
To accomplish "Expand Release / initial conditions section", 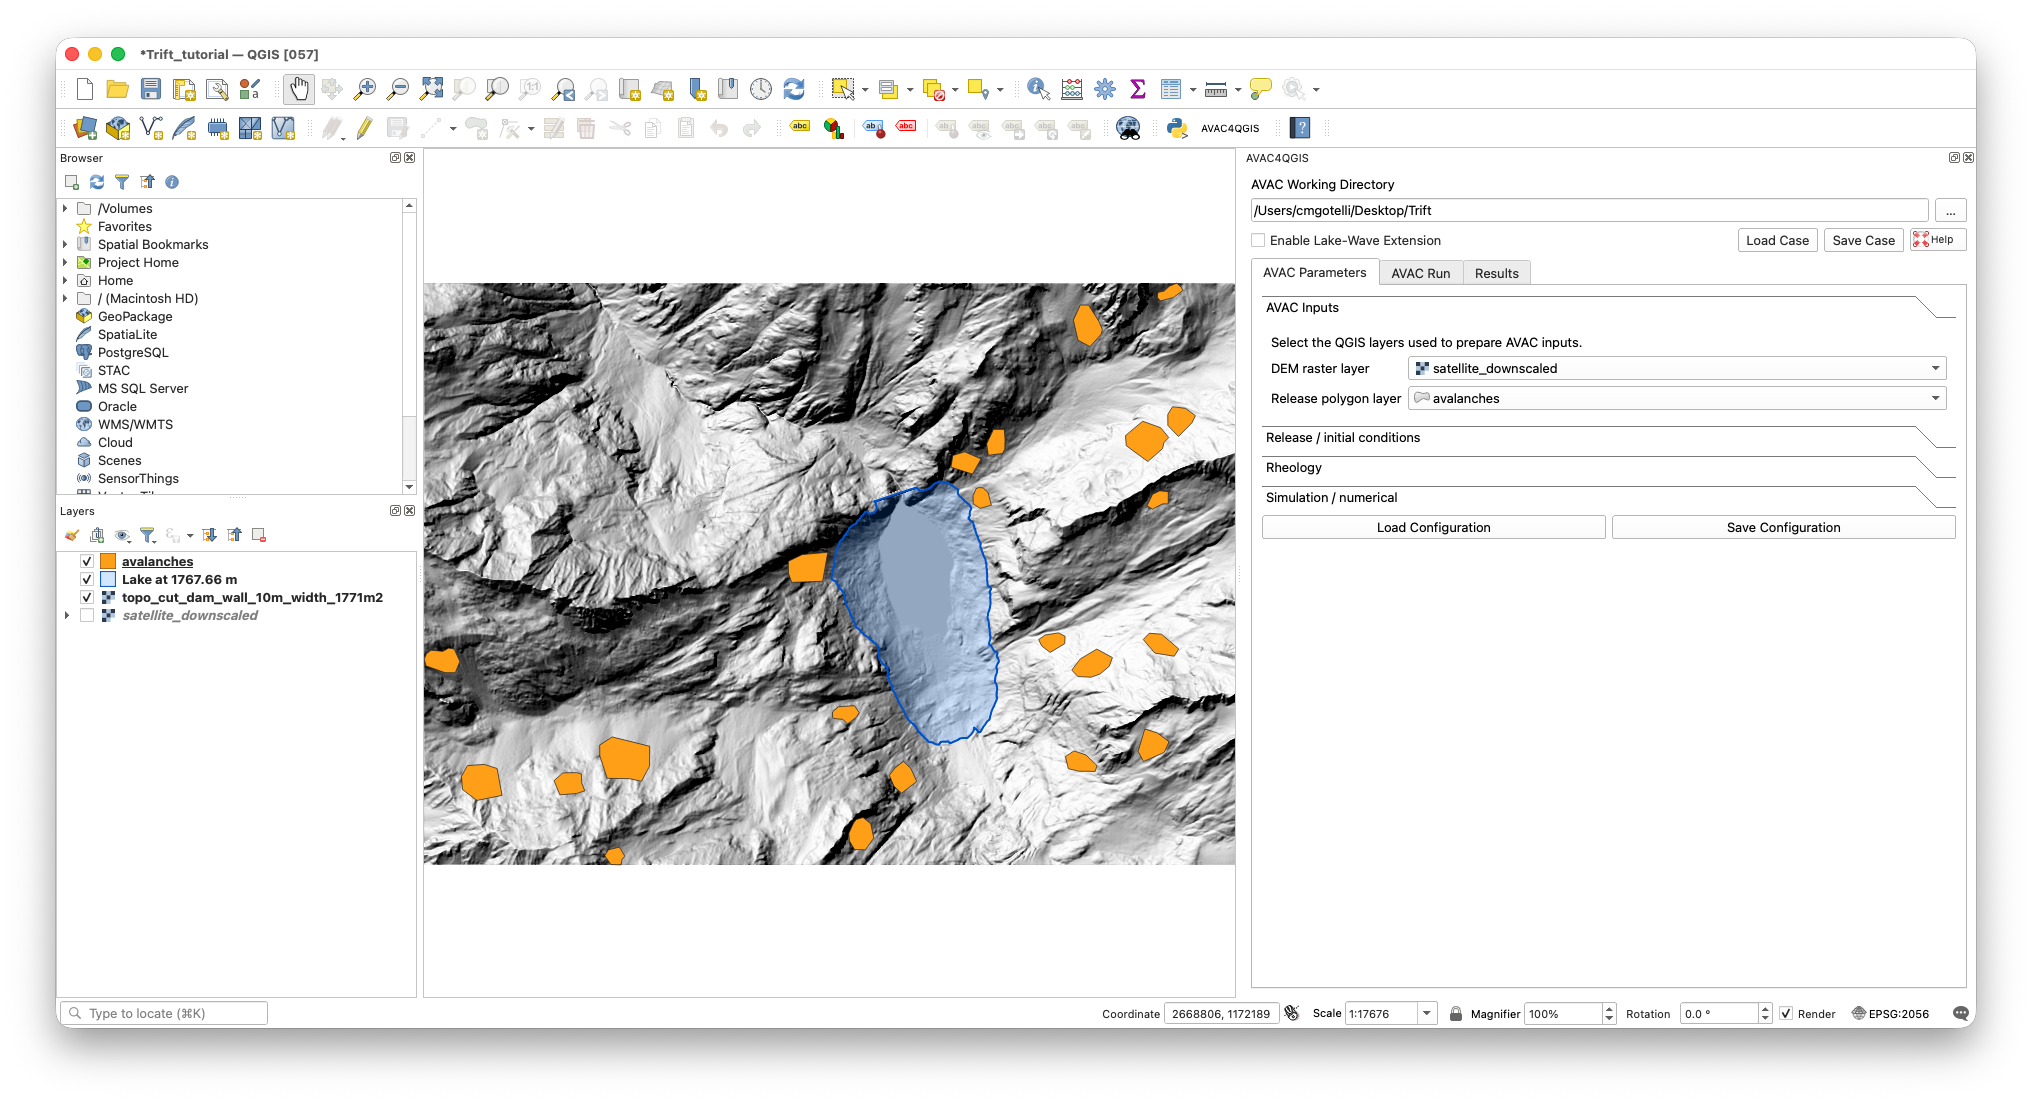I will 1608,438.
